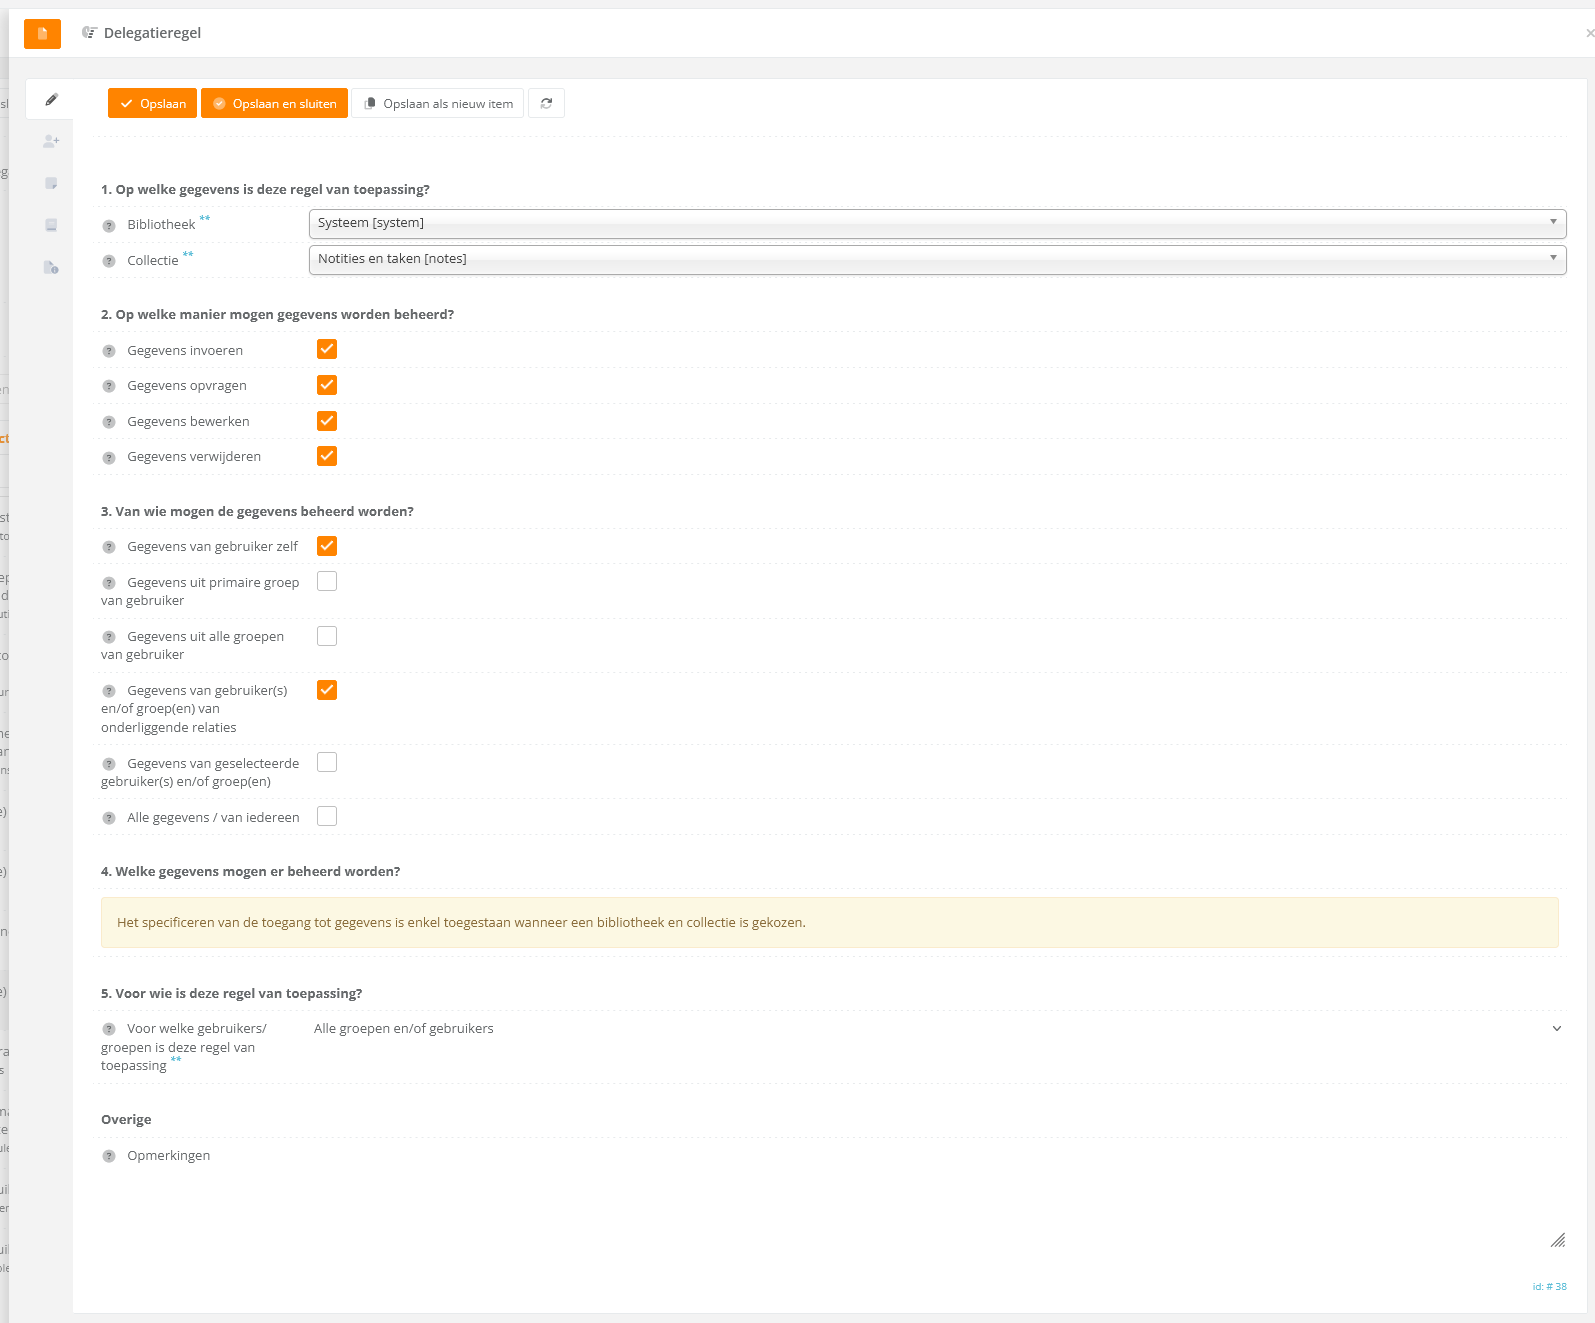Image resolution: width=1595 pixels, height=1323 pixels.
Task: Select the file info sidebar icon
Action: coord(51,268)
